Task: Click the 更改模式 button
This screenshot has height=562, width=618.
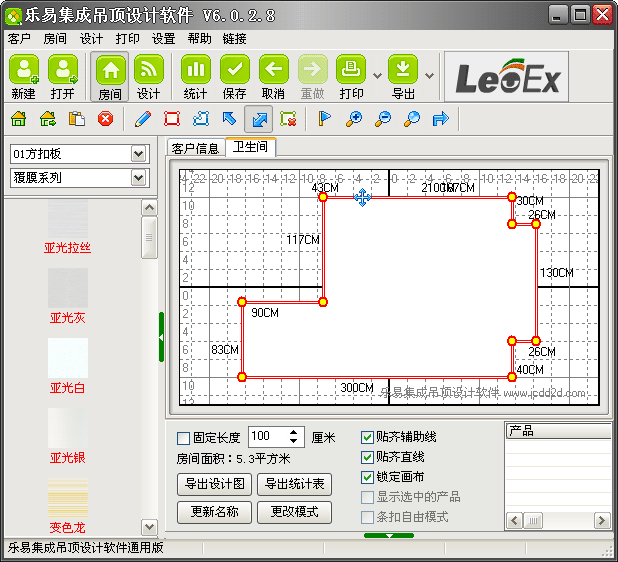Action: click(294, 512)
